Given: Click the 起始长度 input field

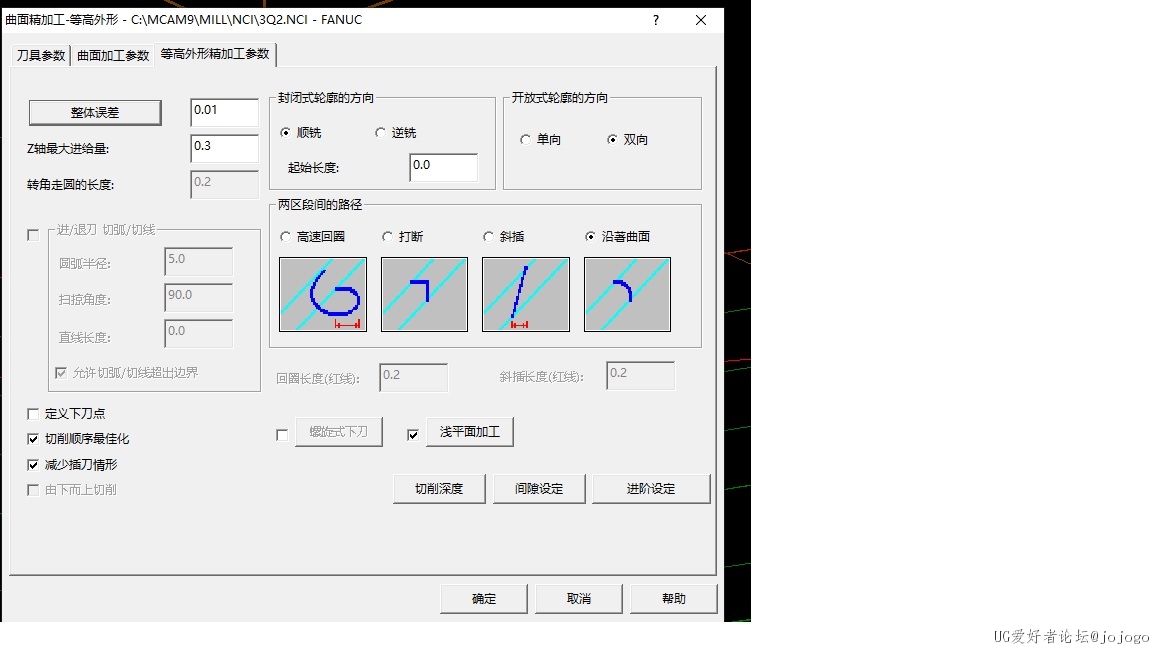Looking at the screenshot, I should (x=443, y=168).
